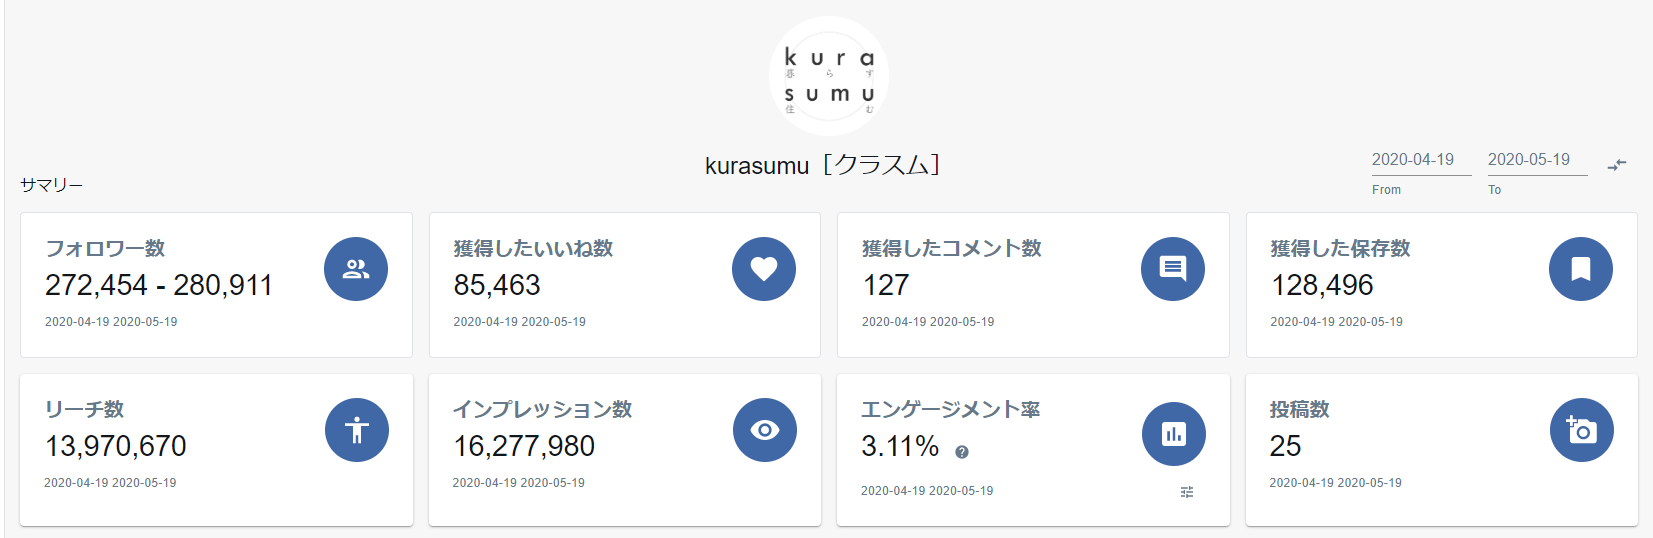
Task: Click the フォロワー数 summary card
Action: 216,285
